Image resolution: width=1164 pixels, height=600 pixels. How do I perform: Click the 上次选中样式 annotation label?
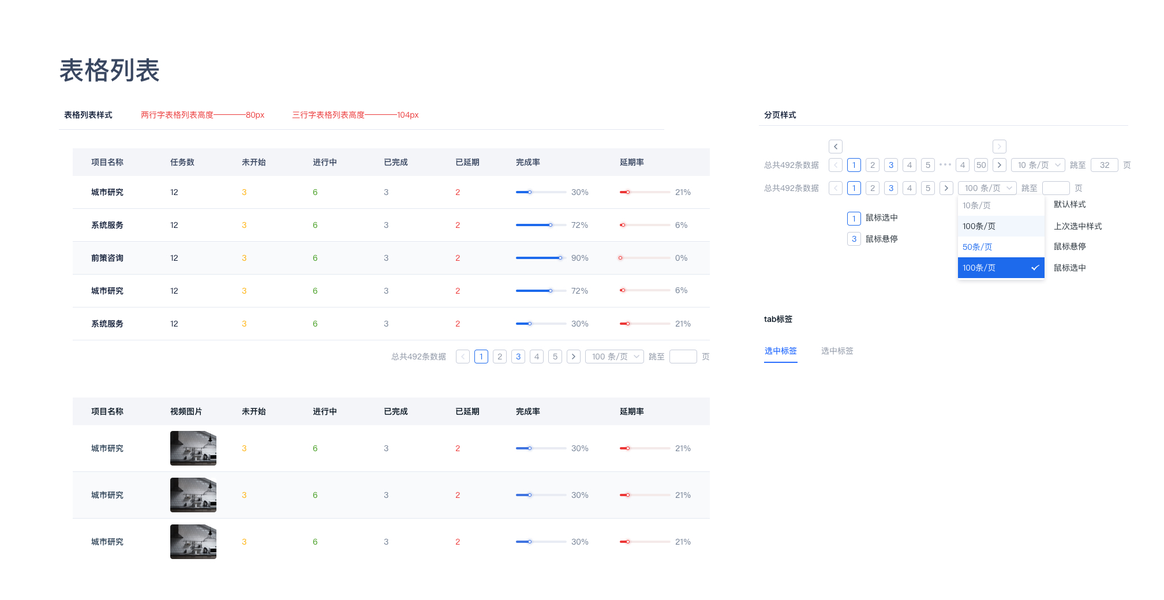coord(1078,226)
